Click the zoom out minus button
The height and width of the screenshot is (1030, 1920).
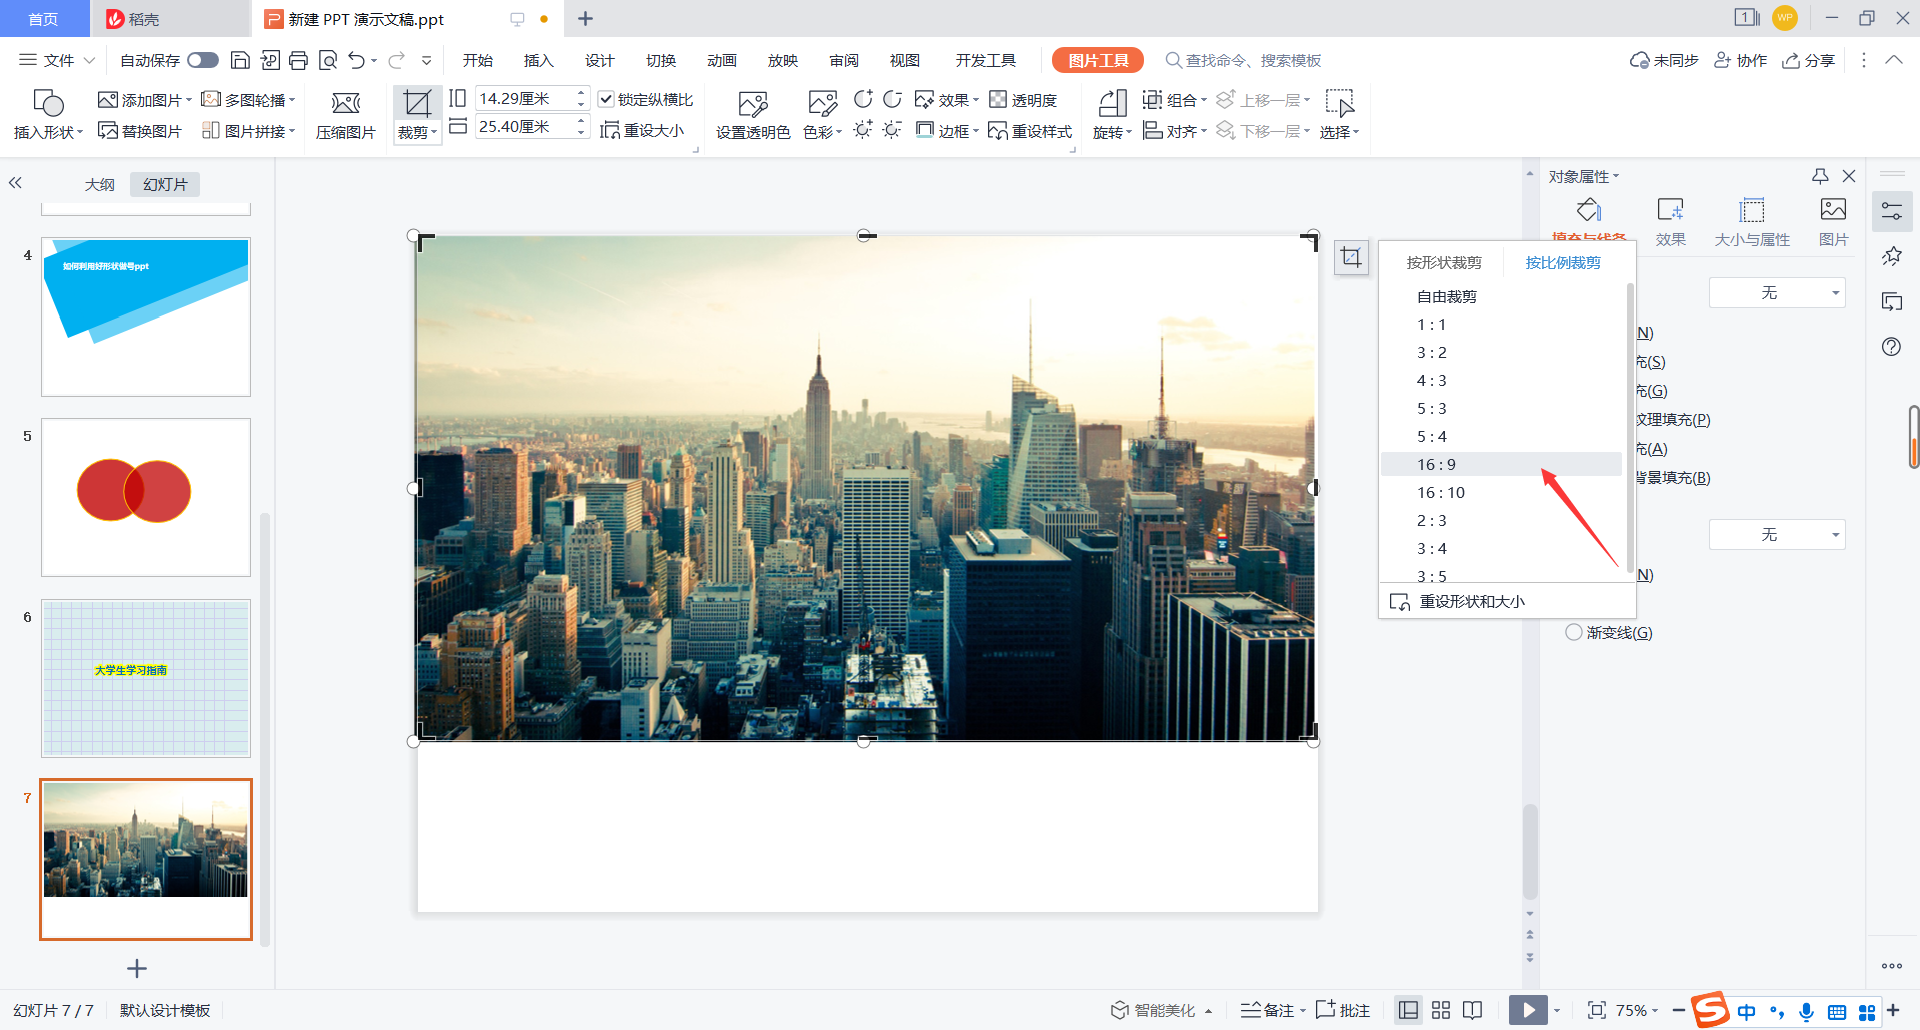point(1678,1010)
